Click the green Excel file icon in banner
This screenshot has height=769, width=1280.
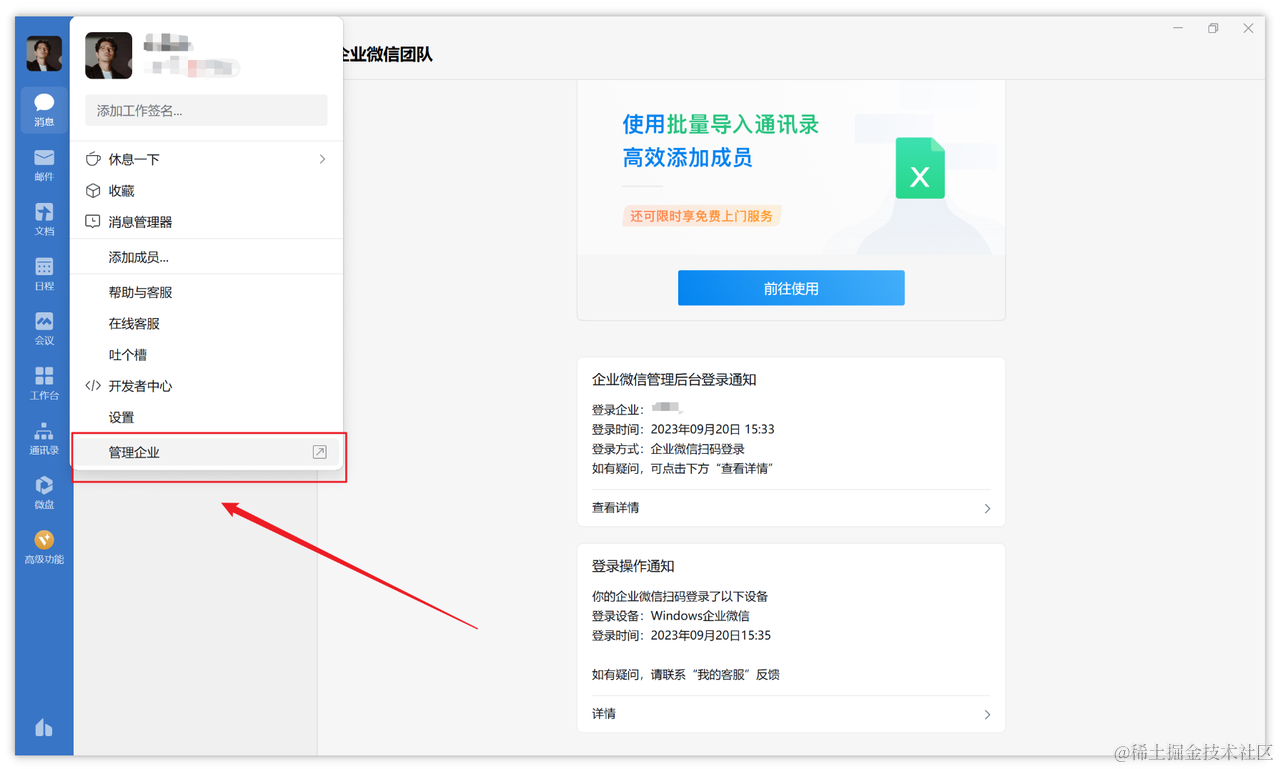pyautogui.click(x=920, y=168)
